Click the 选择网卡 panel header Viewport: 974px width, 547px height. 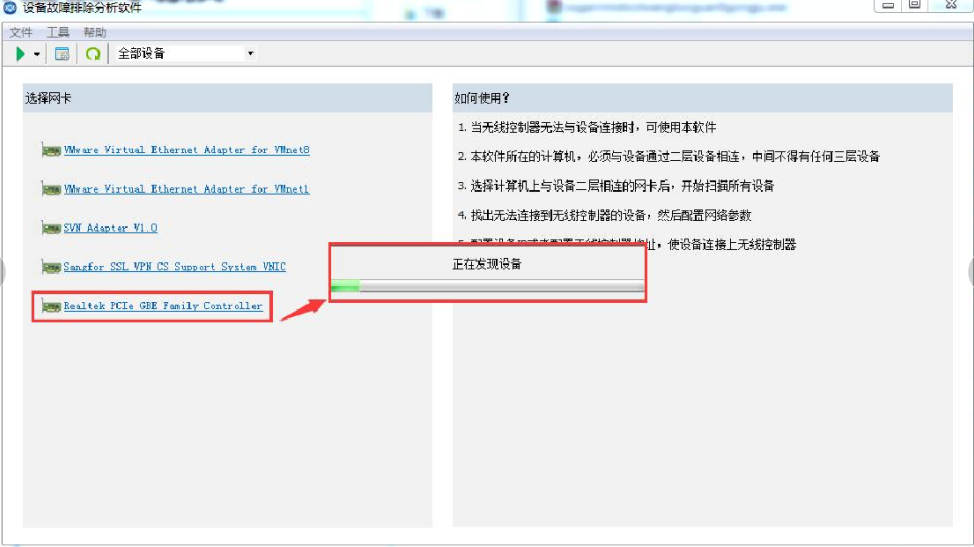point(227,98)
